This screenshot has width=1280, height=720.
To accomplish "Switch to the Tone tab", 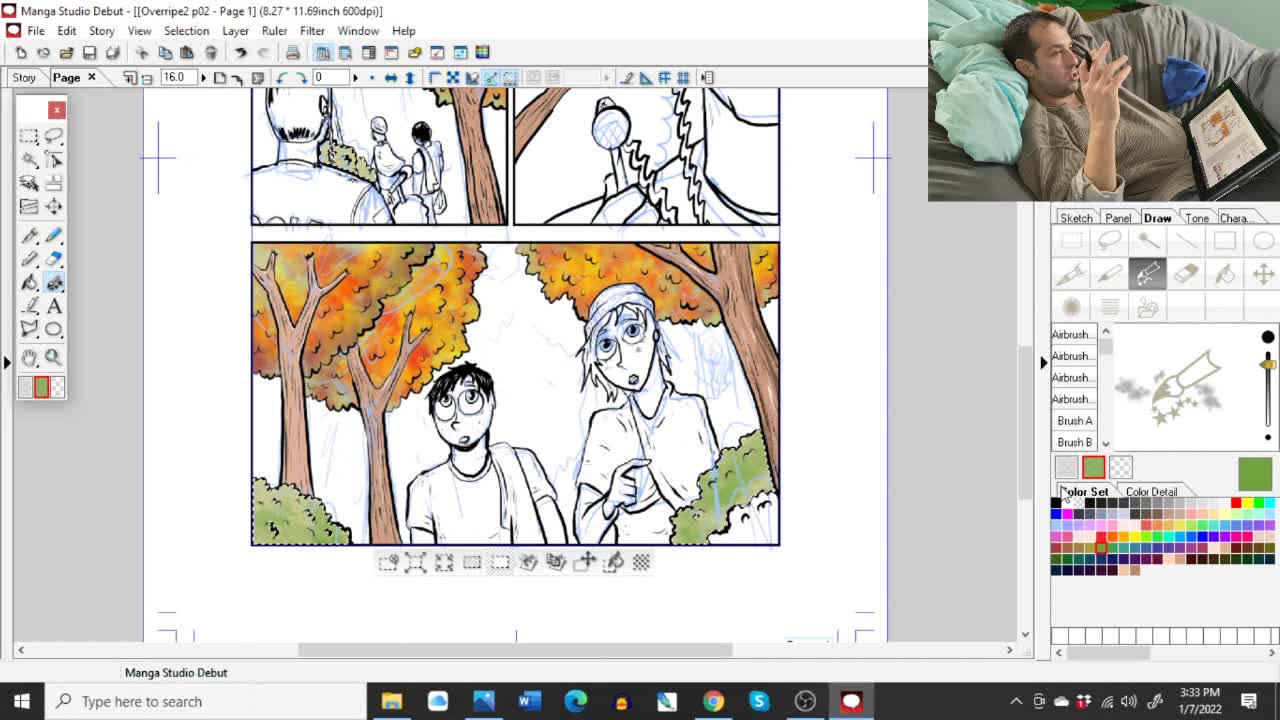I will point(1197,218).
